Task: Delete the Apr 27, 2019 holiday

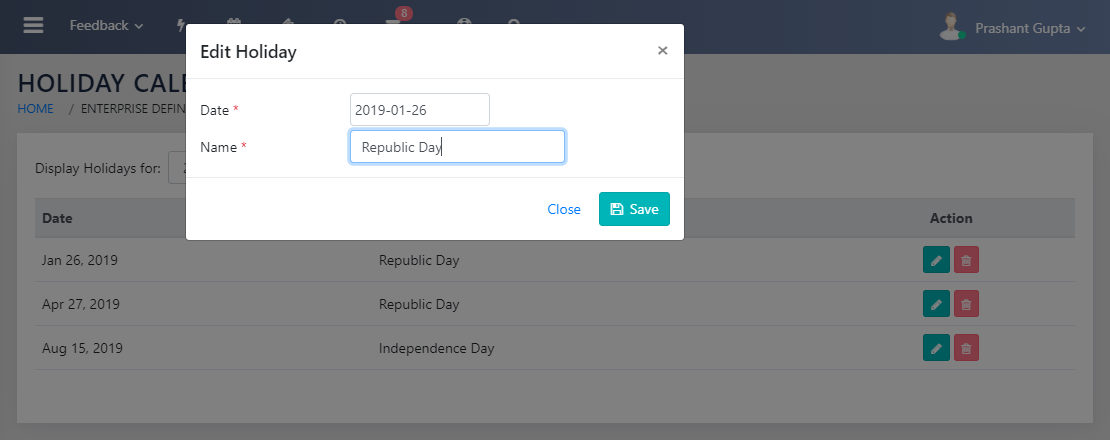Action: pyautogui.click(x=966, y=304)
